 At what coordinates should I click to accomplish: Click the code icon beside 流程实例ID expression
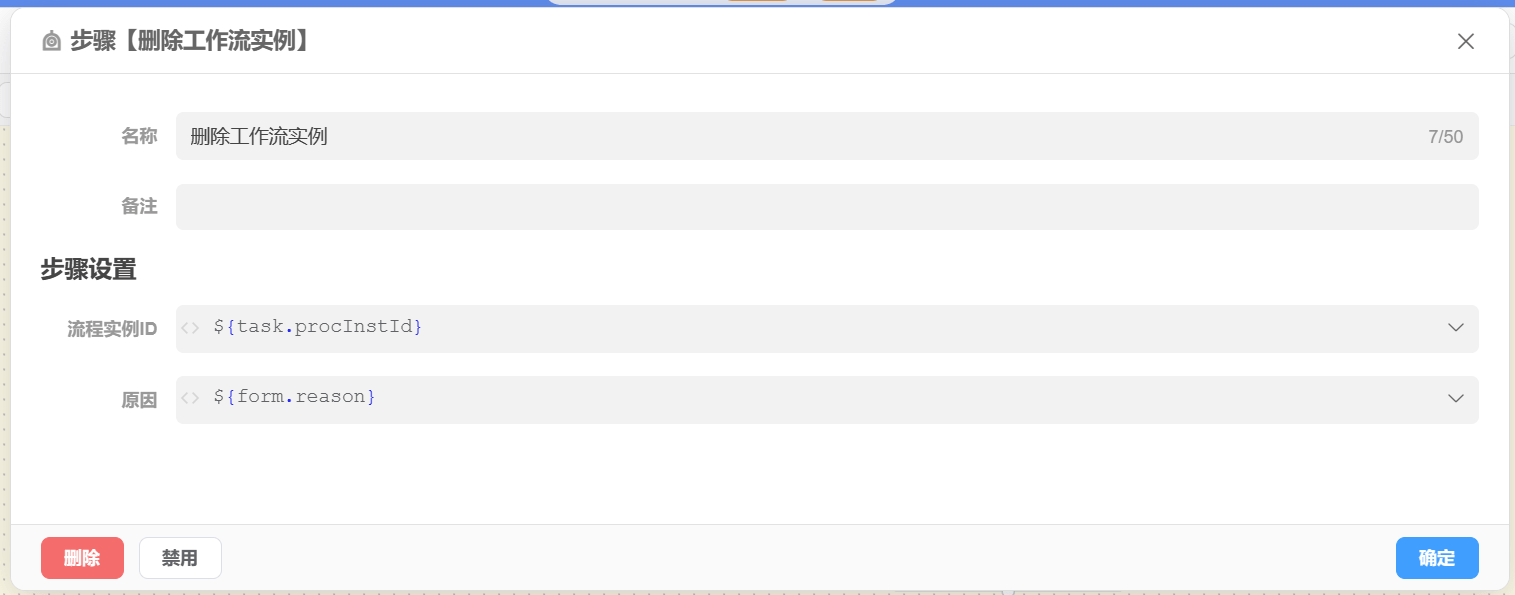pyautogui.click(x=191, y=328)
